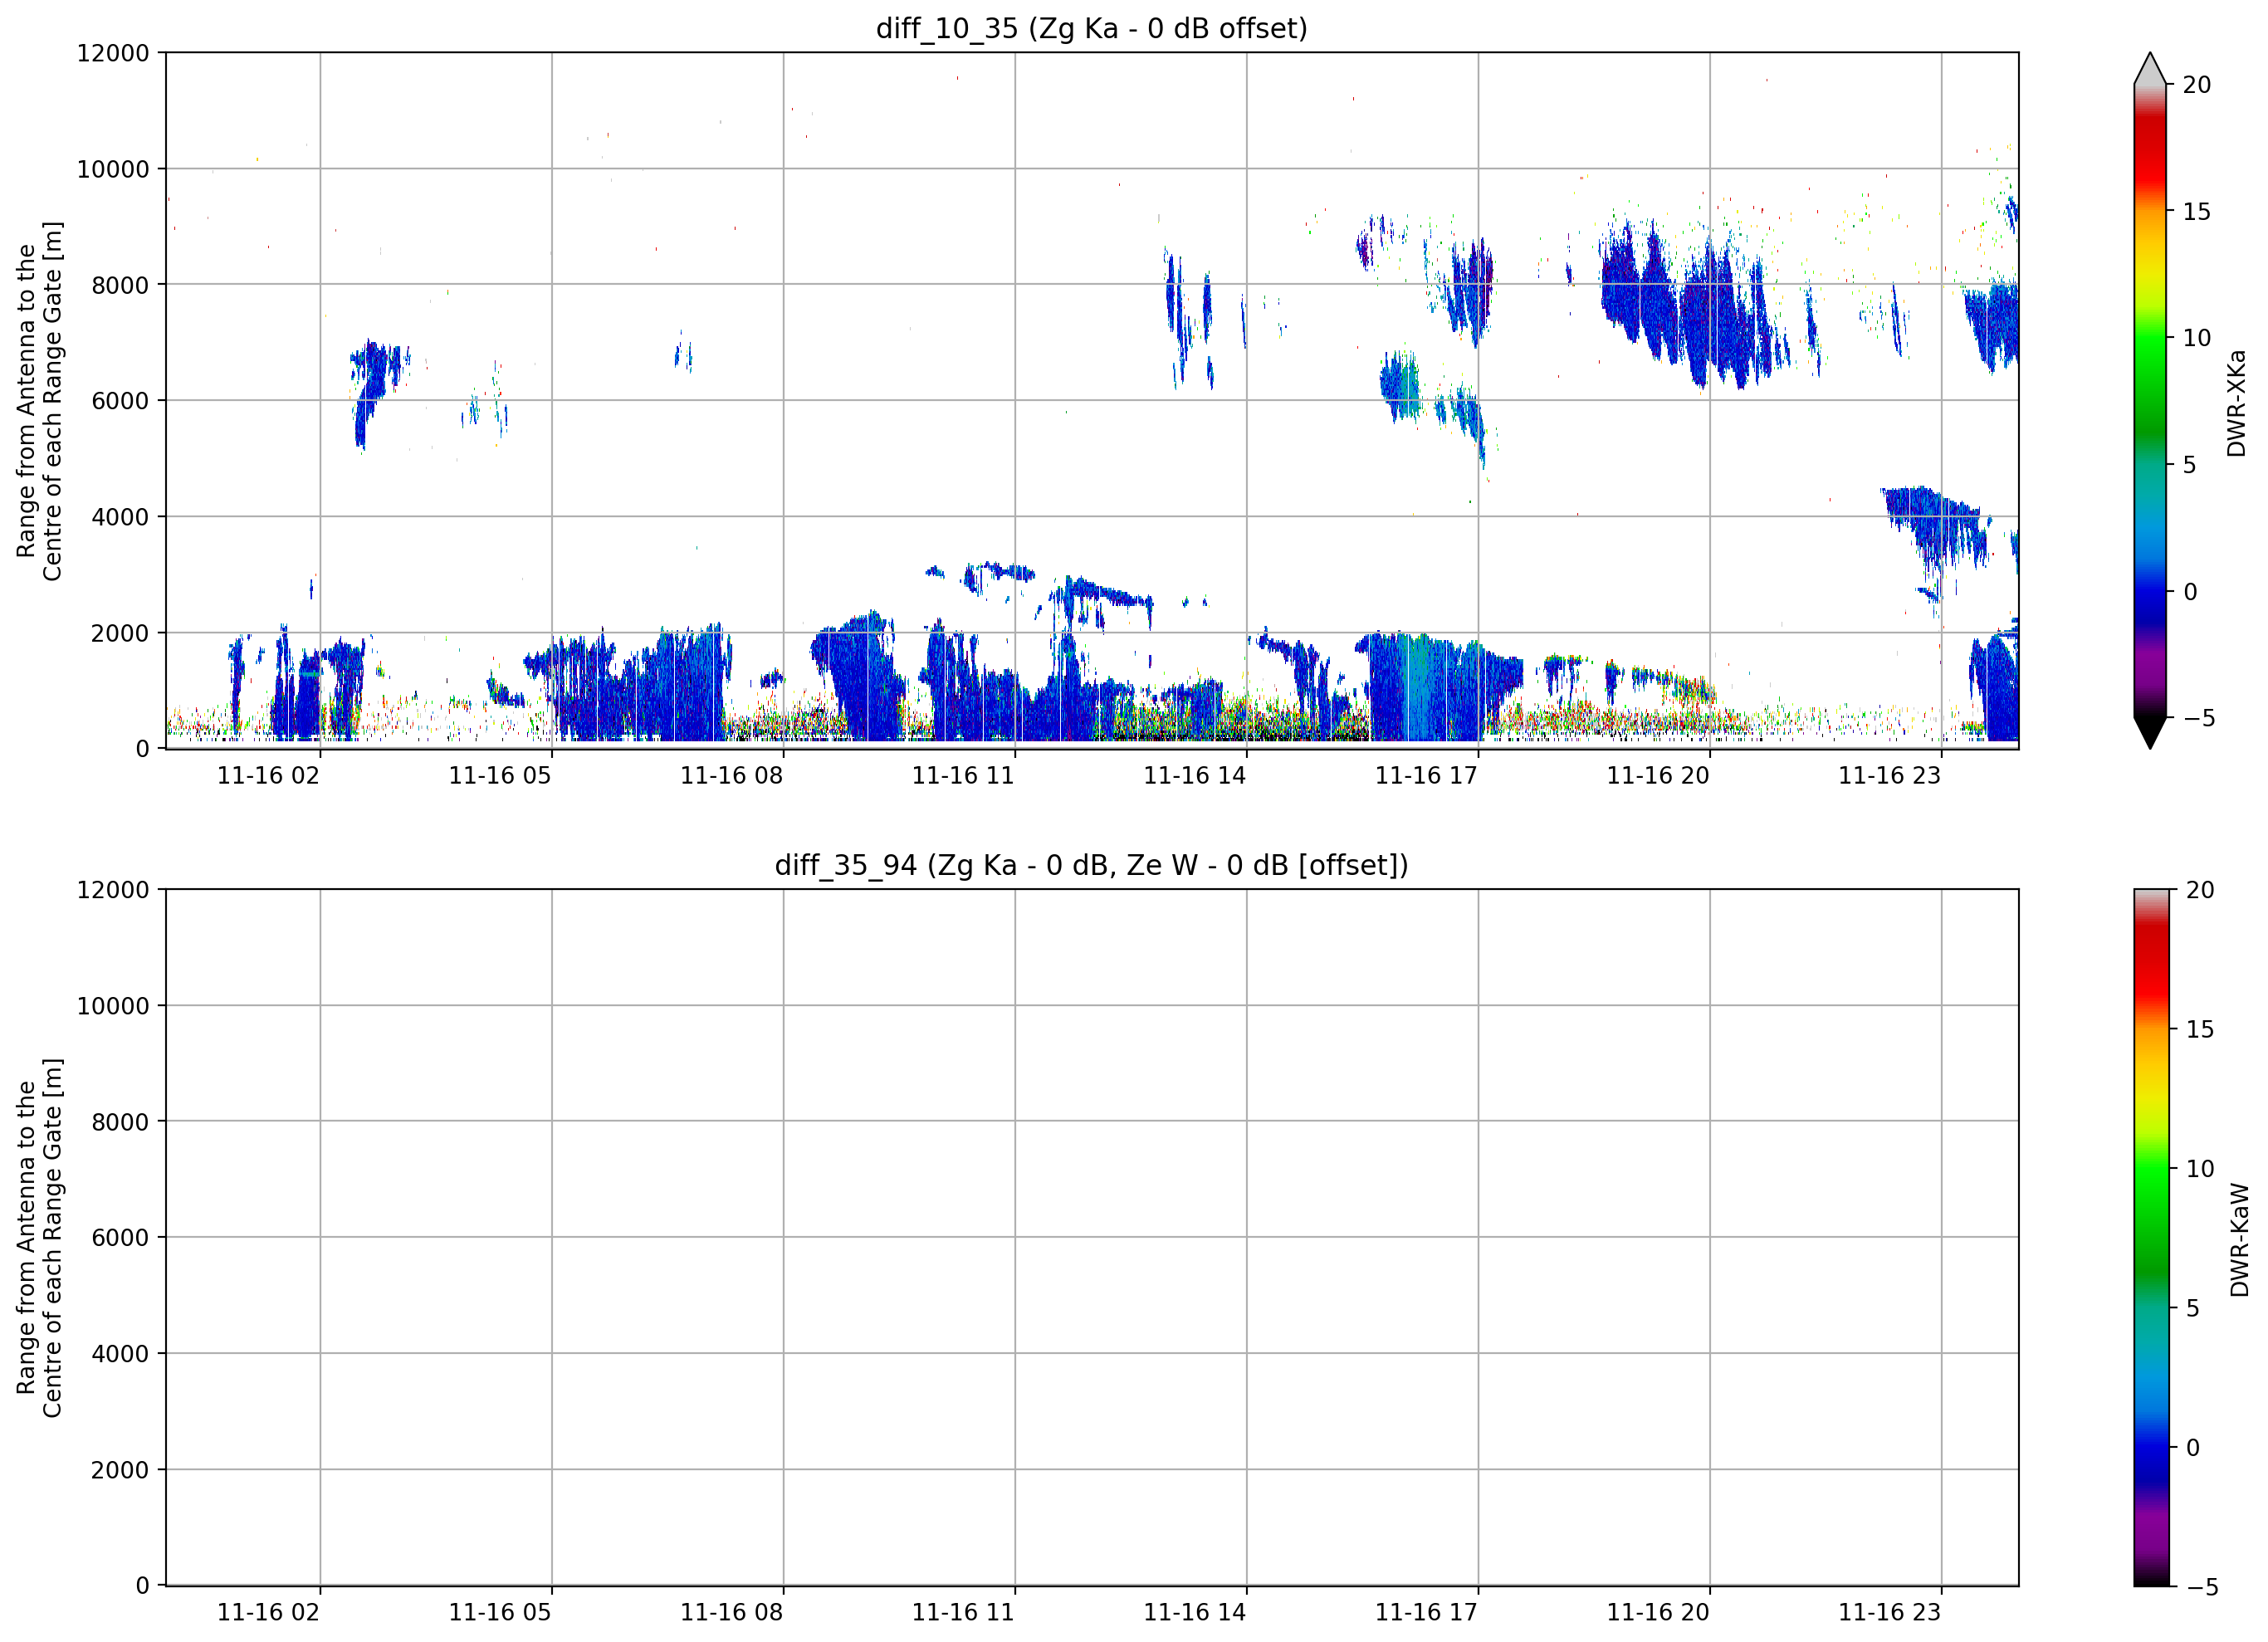Click y tick "2000" of the diff_35_94 plot
The image size is (2268, 1642).
point(120,1470)
